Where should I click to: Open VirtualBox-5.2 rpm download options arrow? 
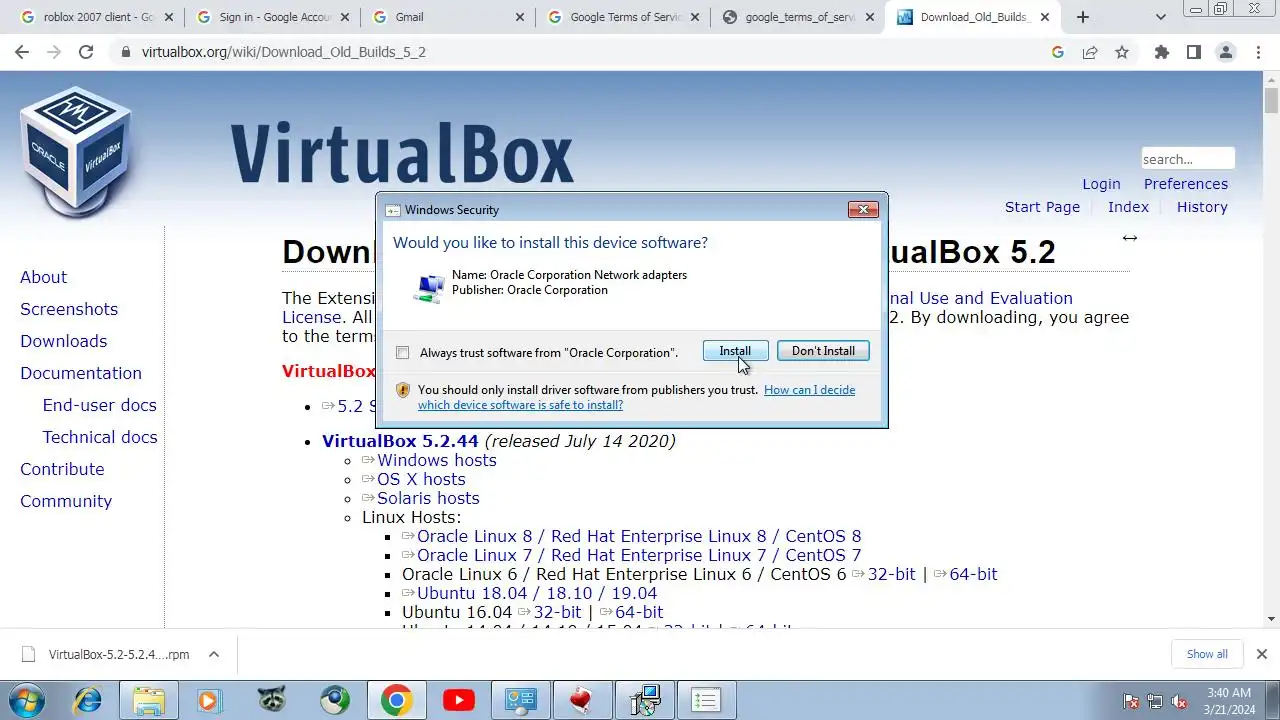pyautogui.click(x=213, y=654)
